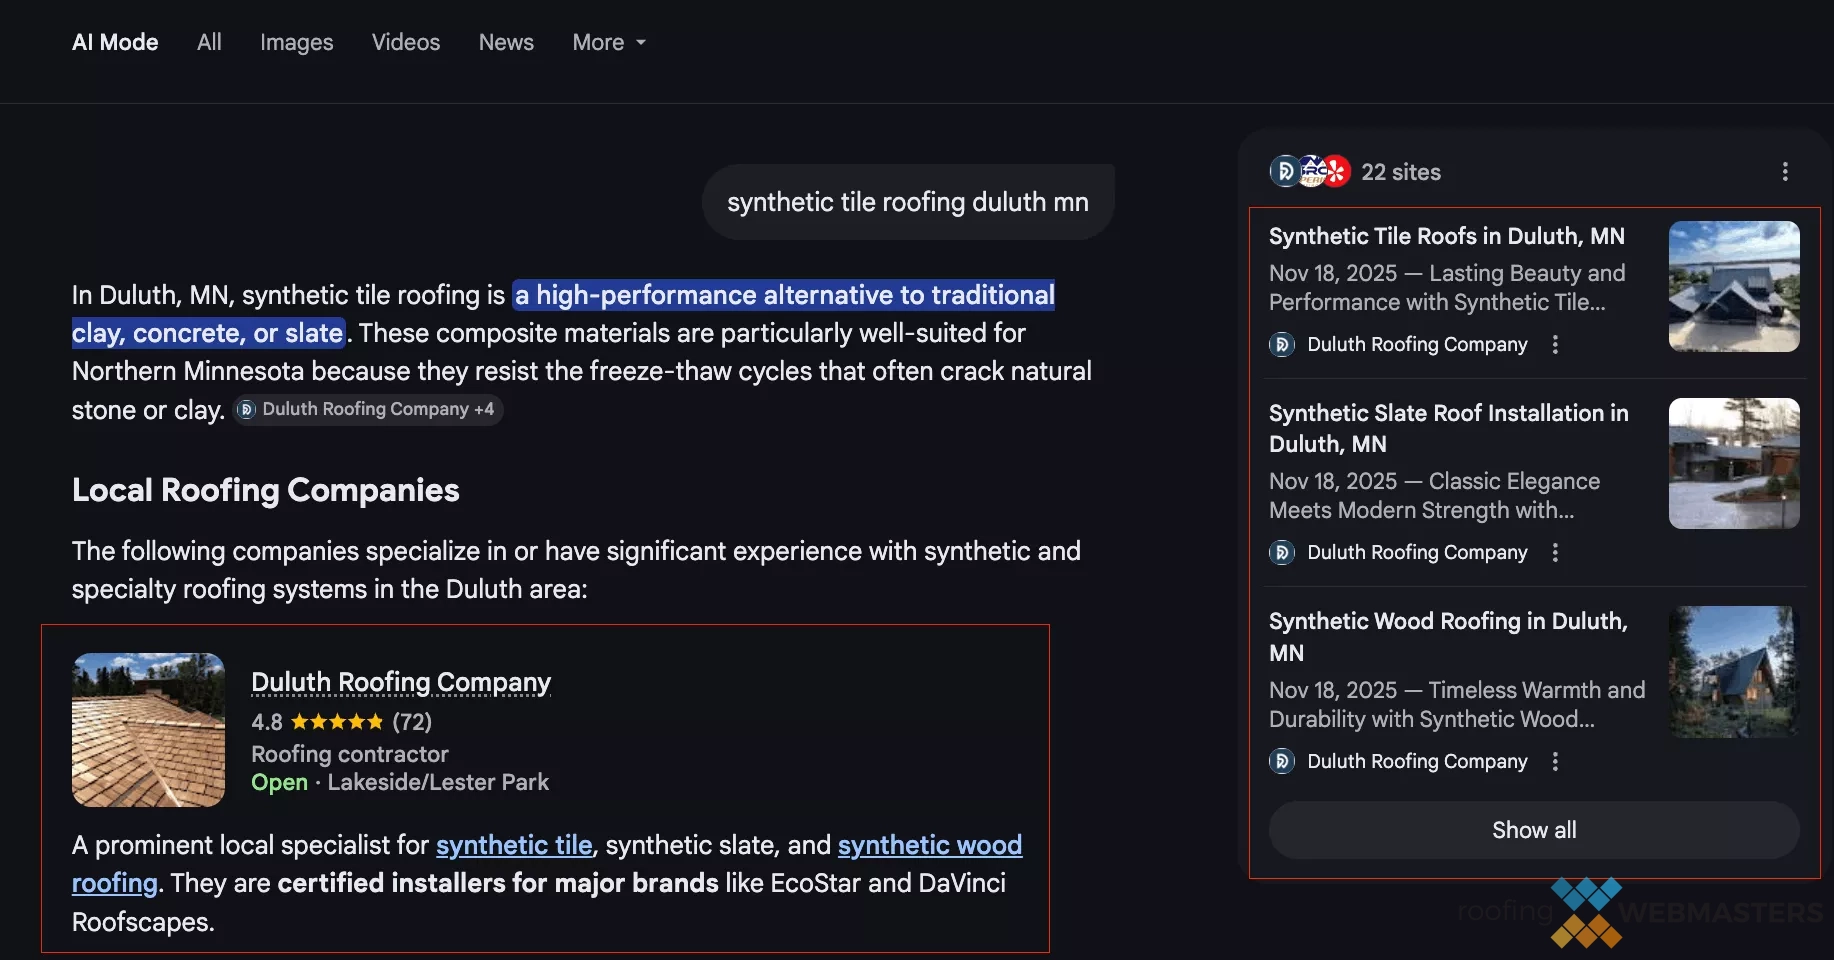1834x960 pixels.
Task: Open the All results tab
Action: pos(209,42)
